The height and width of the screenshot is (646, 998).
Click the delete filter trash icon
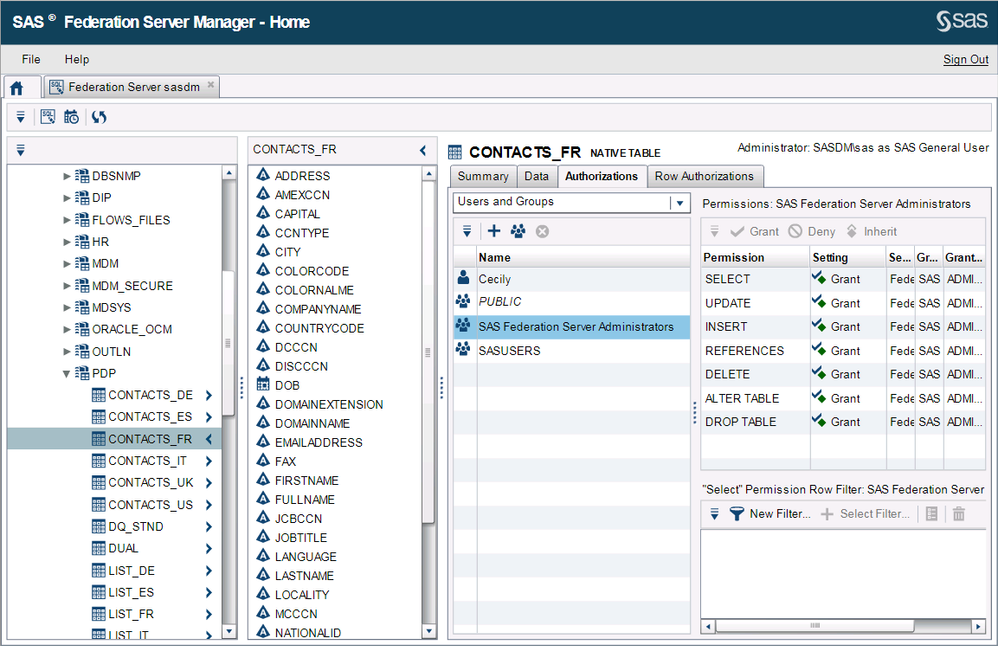point(959,514)
